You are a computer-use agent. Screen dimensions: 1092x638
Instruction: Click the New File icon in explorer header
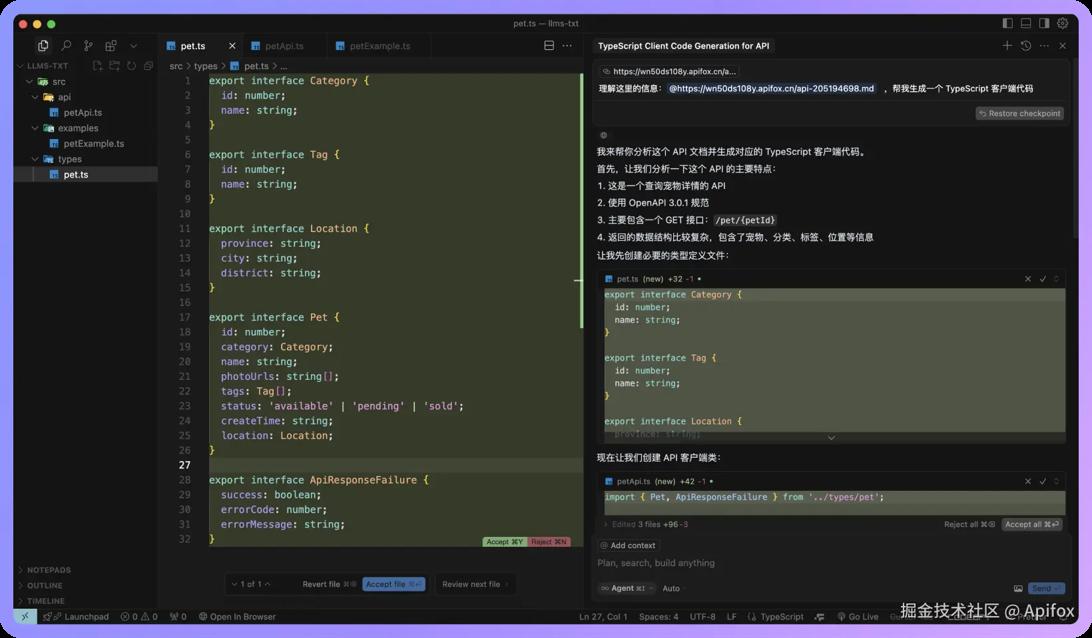coord(98,65)
